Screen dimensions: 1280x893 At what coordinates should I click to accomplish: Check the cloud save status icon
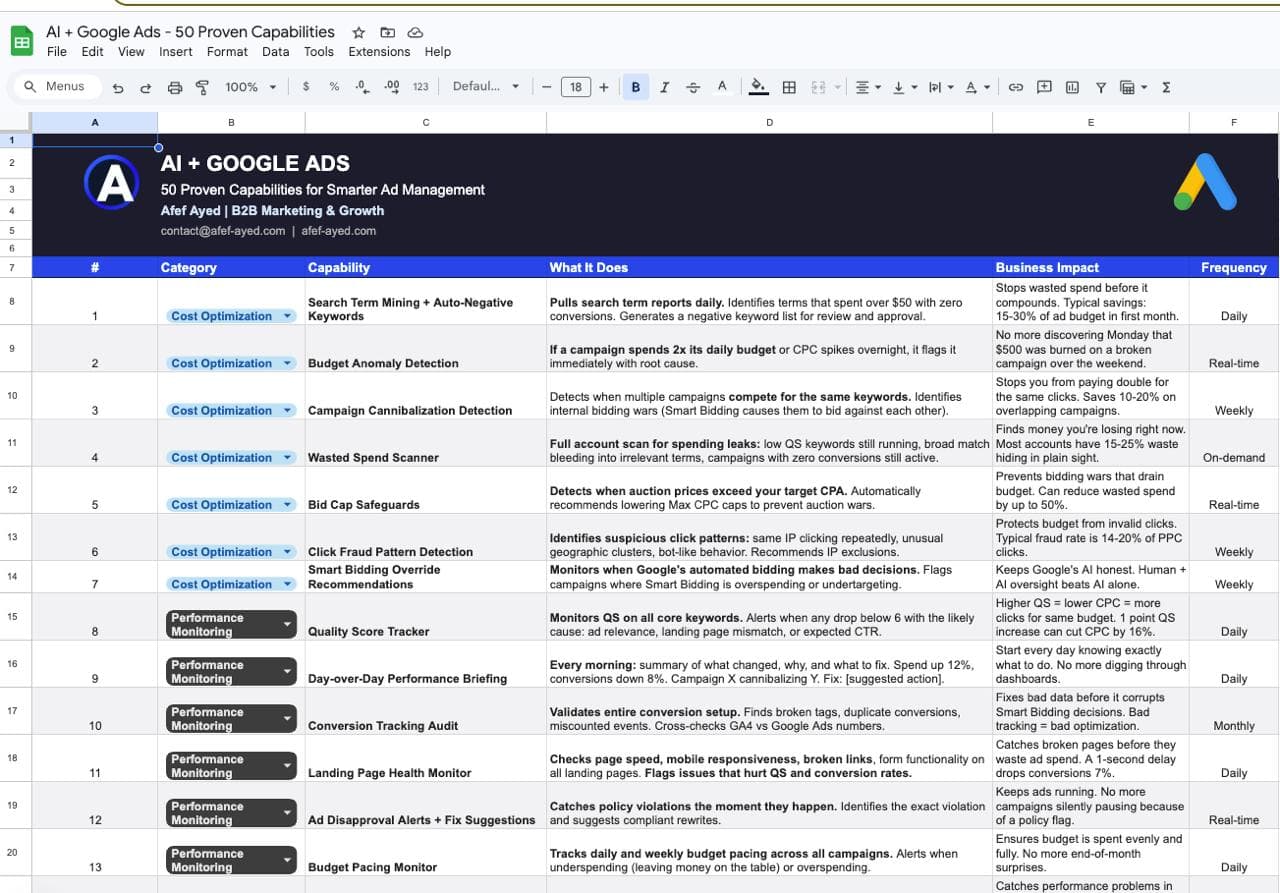(416, 32)
